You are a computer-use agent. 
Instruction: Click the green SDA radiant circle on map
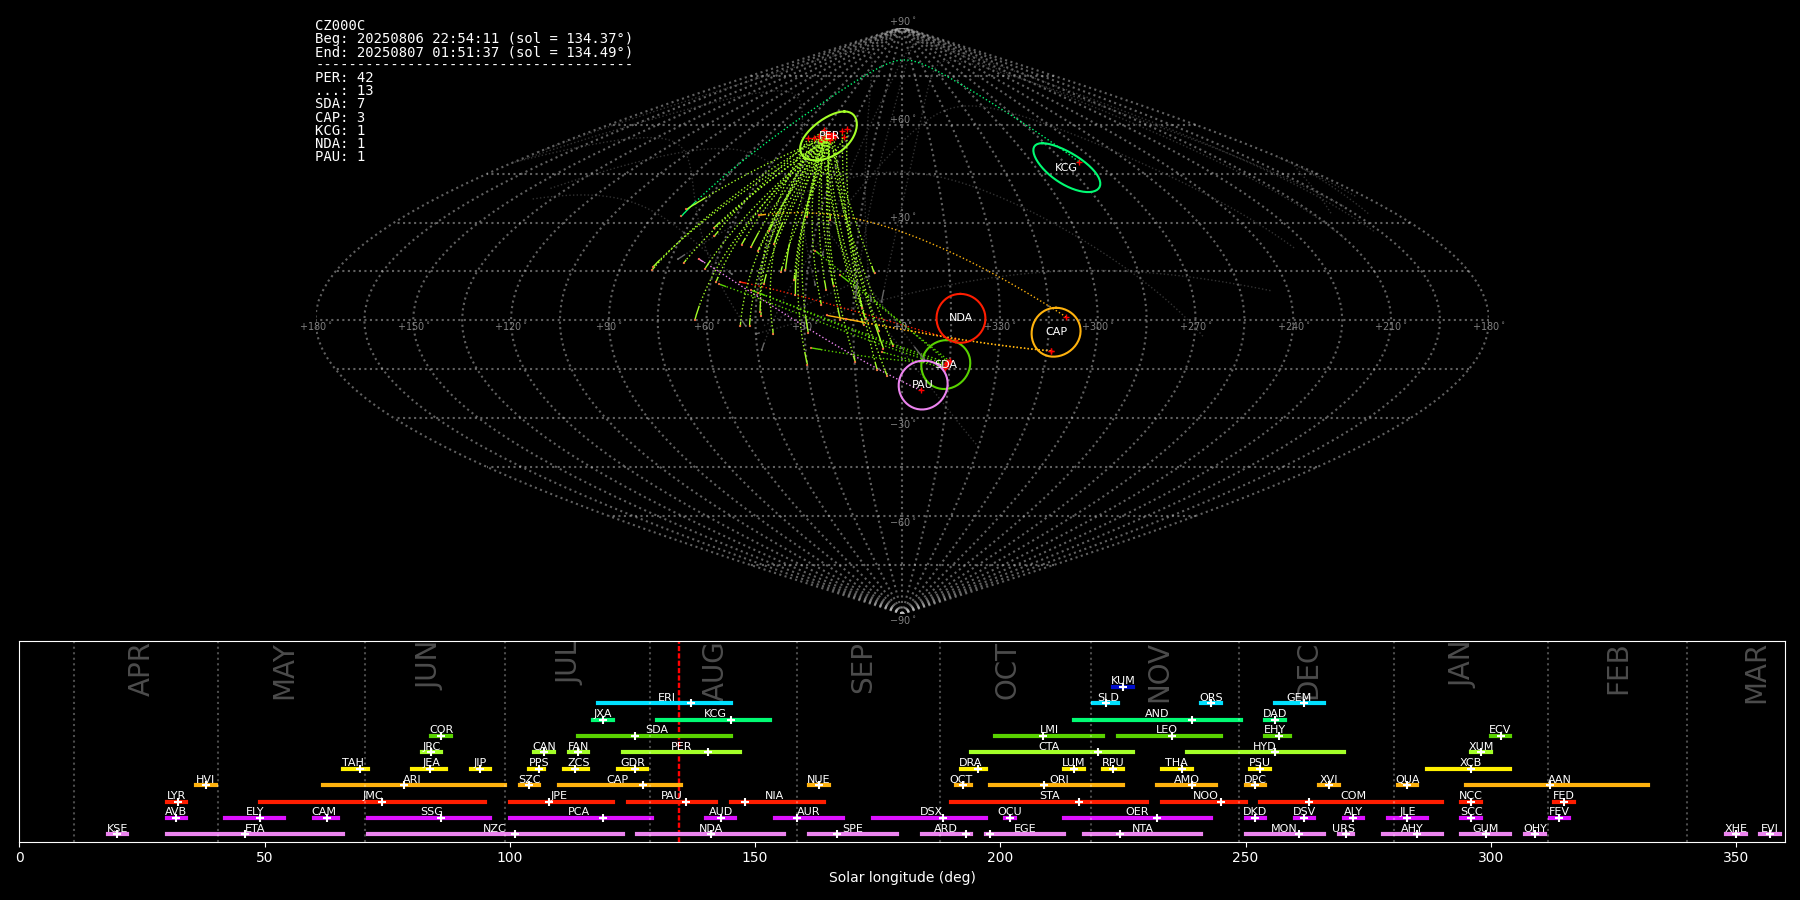pyautogui.click(x=946, y=364)
